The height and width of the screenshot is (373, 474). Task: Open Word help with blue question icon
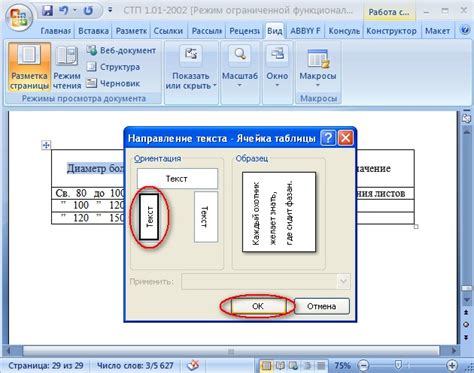(465, 30)
